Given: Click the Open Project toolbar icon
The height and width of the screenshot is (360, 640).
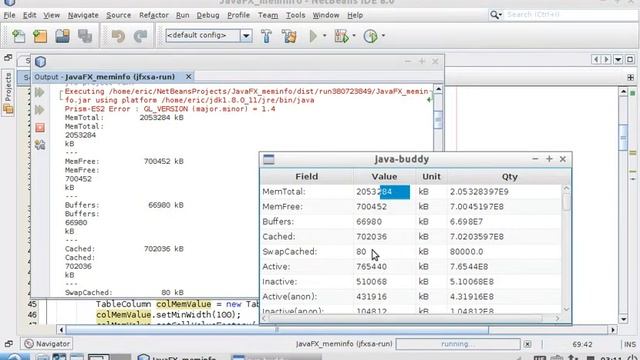Looking at the screenshot, I should (62, 36).
